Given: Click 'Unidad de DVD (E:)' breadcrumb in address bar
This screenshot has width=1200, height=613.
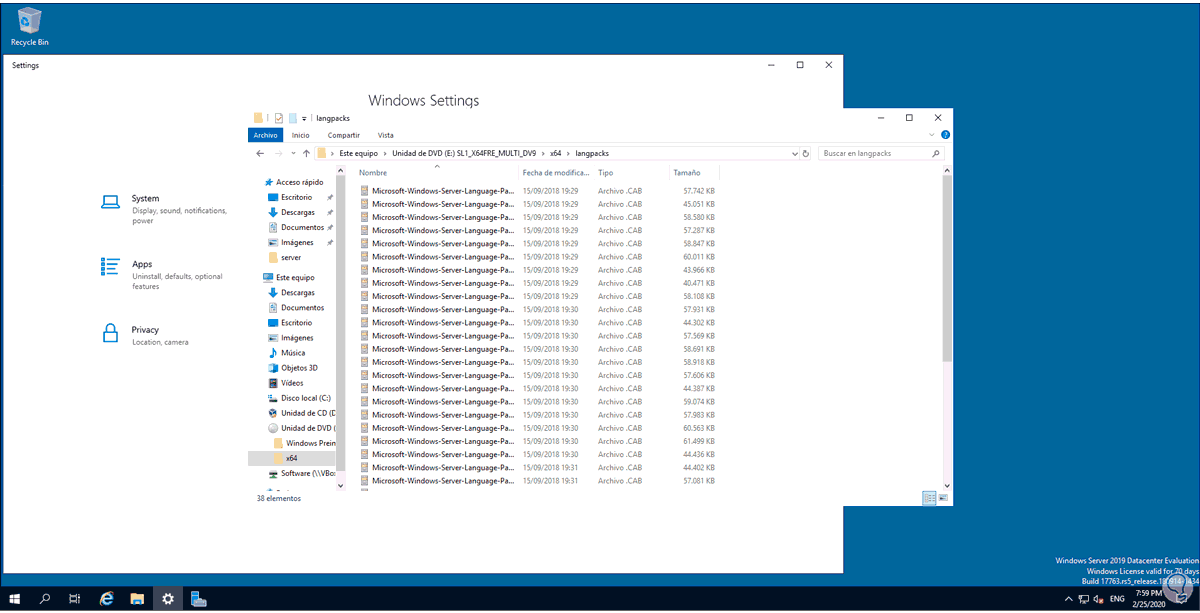Looking at the screenshot, I should pos(464,153).
